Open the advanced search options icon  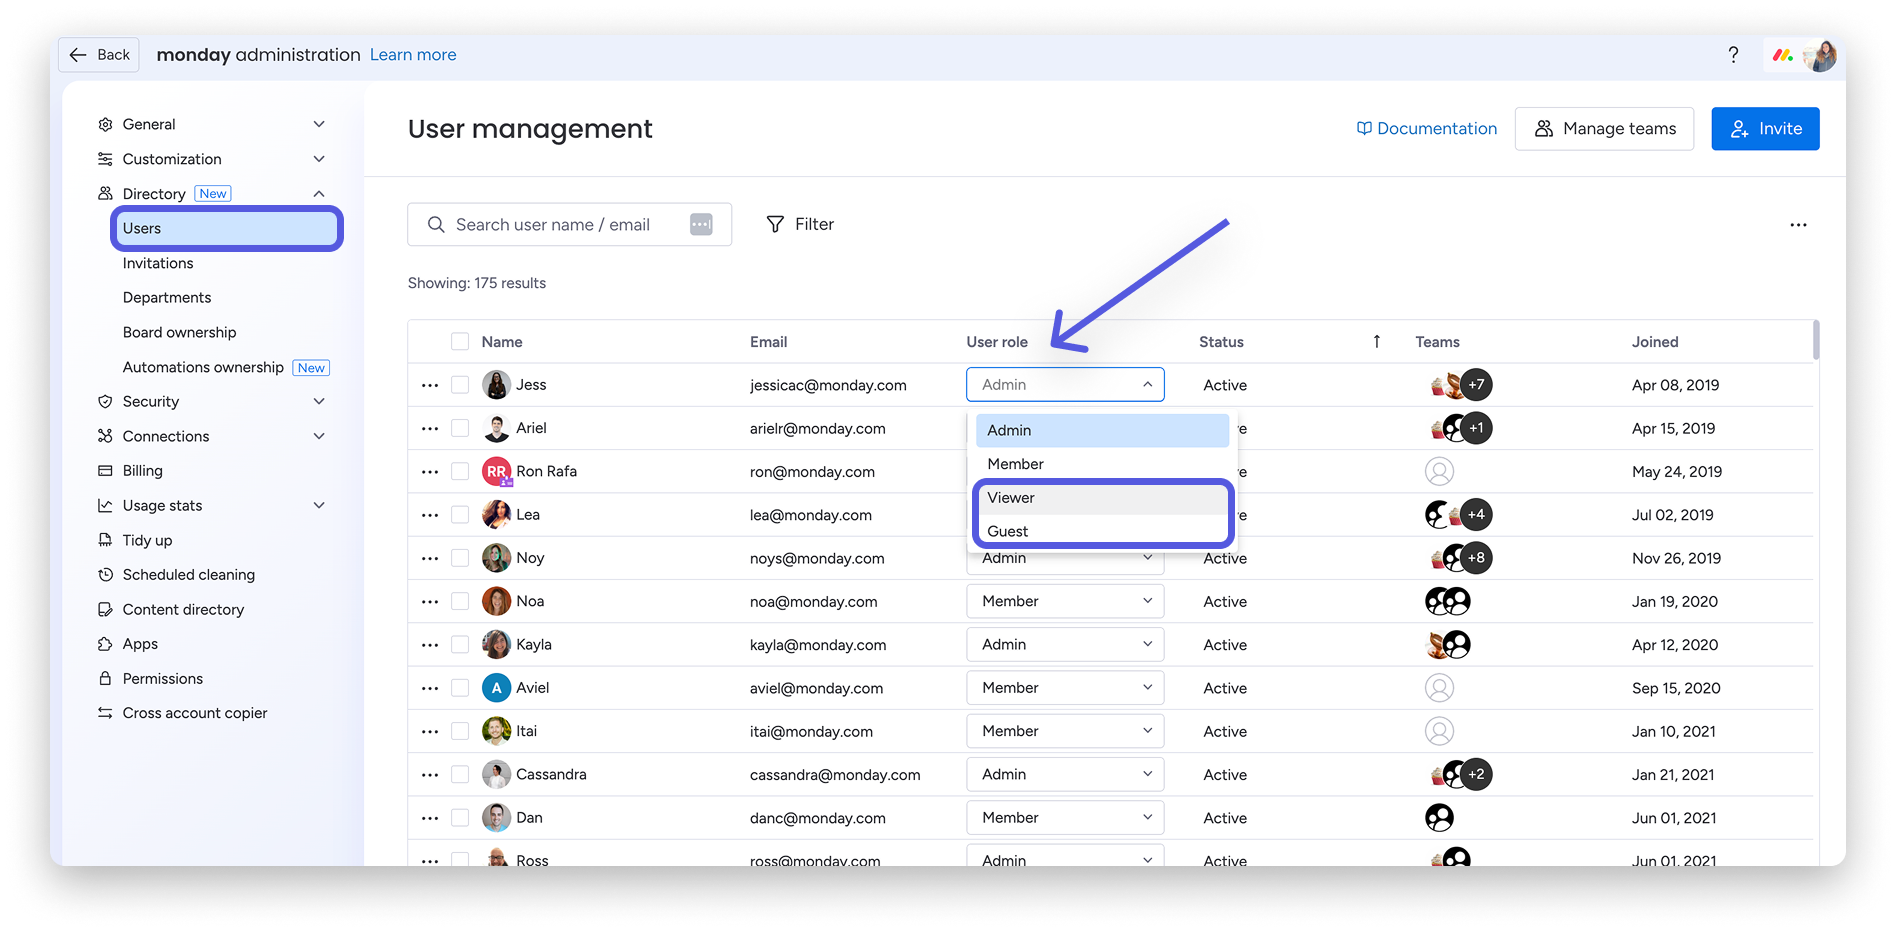point(701,225)
